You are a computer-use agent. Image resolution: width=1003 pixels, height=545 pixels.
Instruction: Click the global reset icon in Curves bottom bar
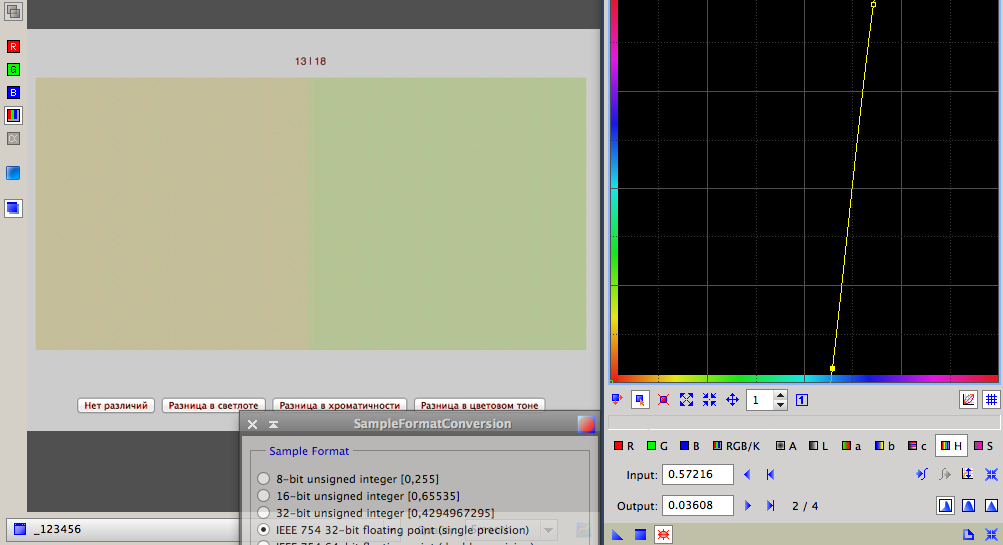click(x=991, y=535)
